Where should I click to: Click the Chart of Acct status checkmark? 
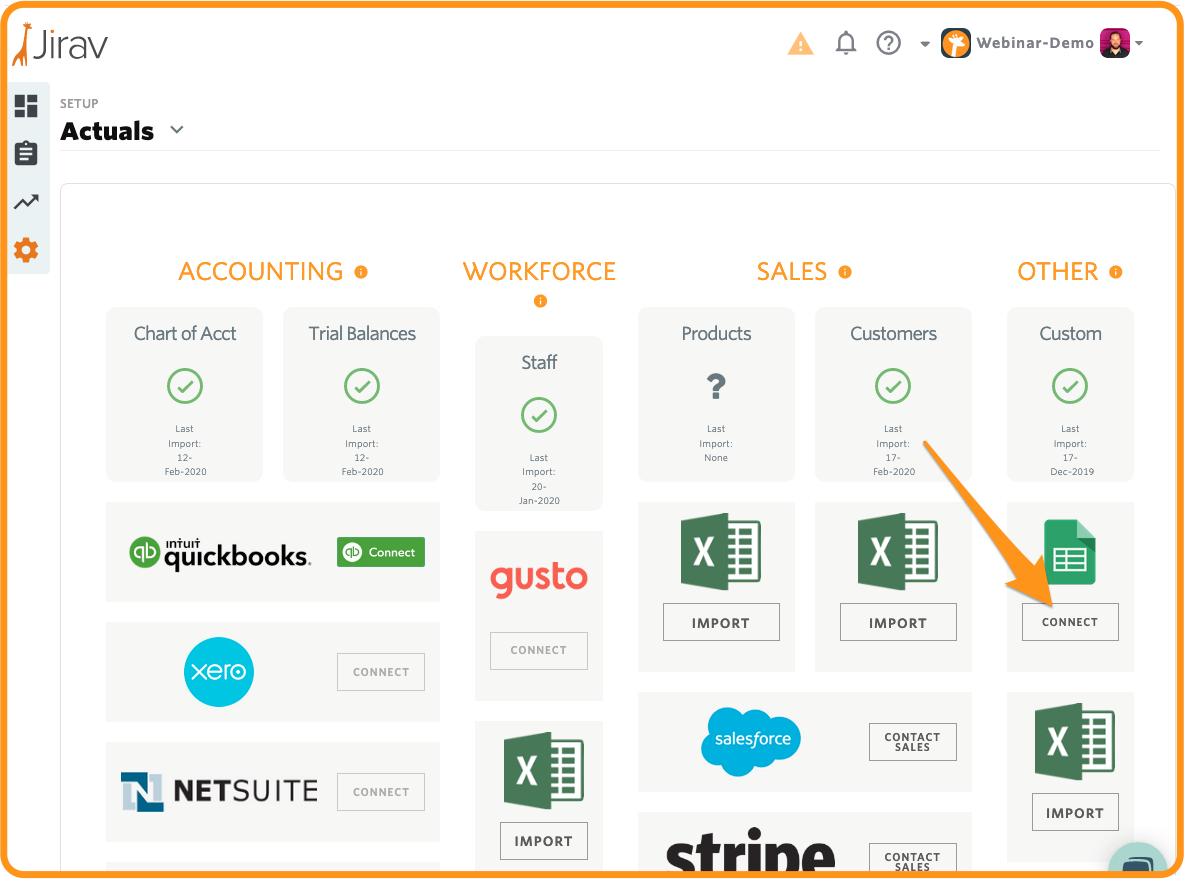[x=185, y=387]
